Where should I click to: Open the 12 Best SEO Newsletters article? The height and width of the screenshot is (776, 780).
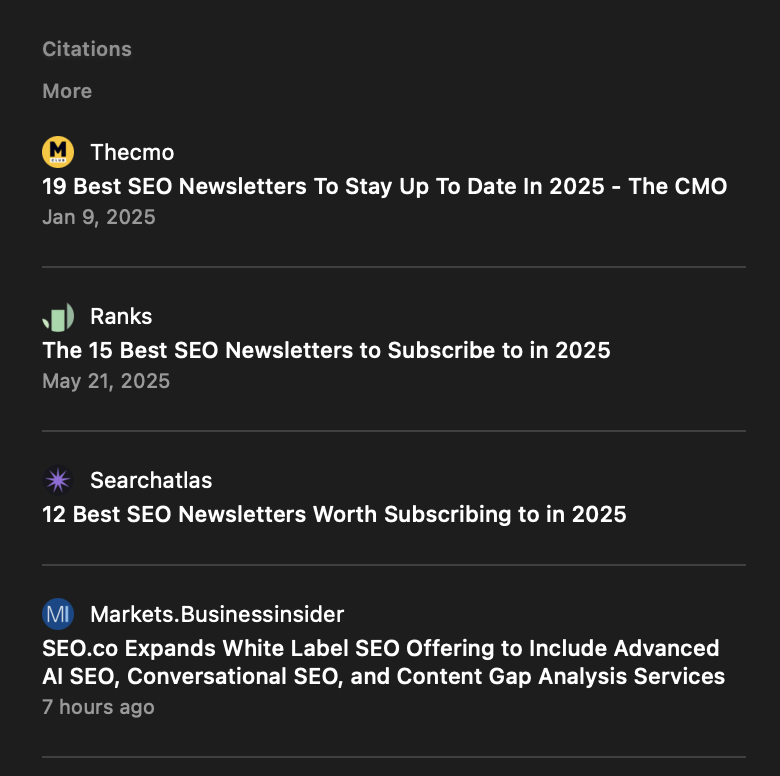pos(334,515)
